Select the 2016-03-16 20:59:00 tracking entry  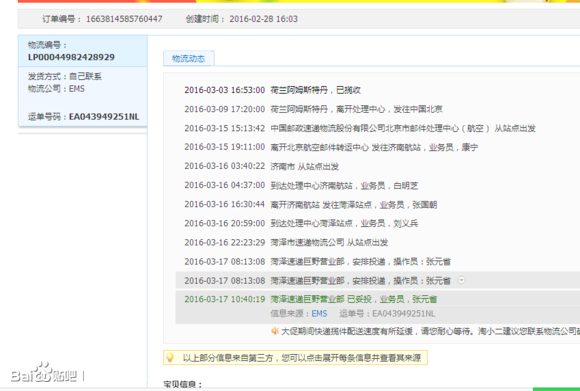click(x=301, y=223)
